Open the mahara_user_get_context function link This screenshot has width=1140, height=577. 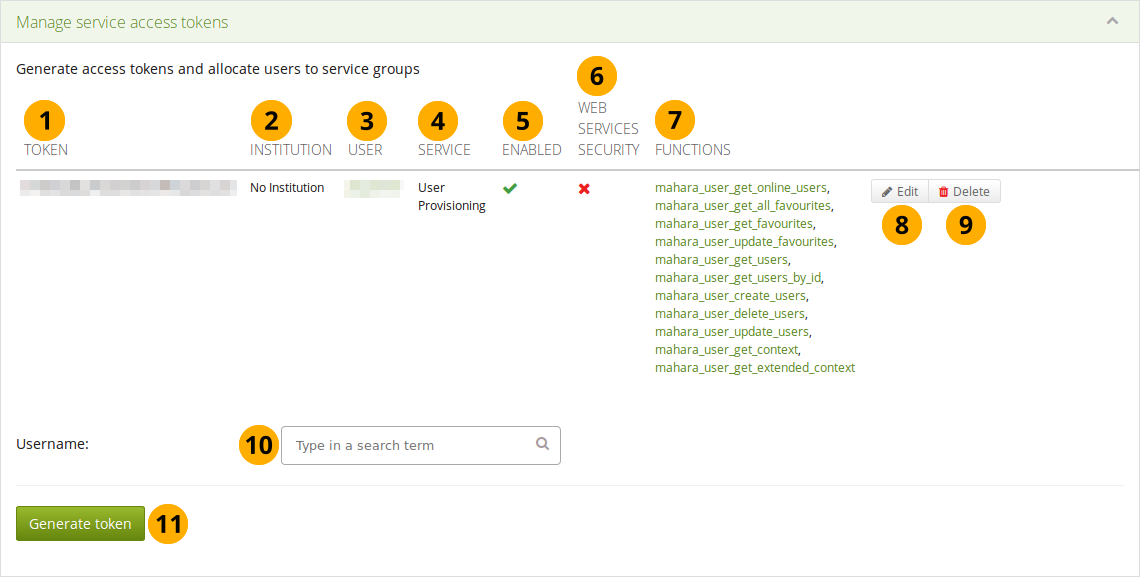pyautogui.click(x=726, y=349)
